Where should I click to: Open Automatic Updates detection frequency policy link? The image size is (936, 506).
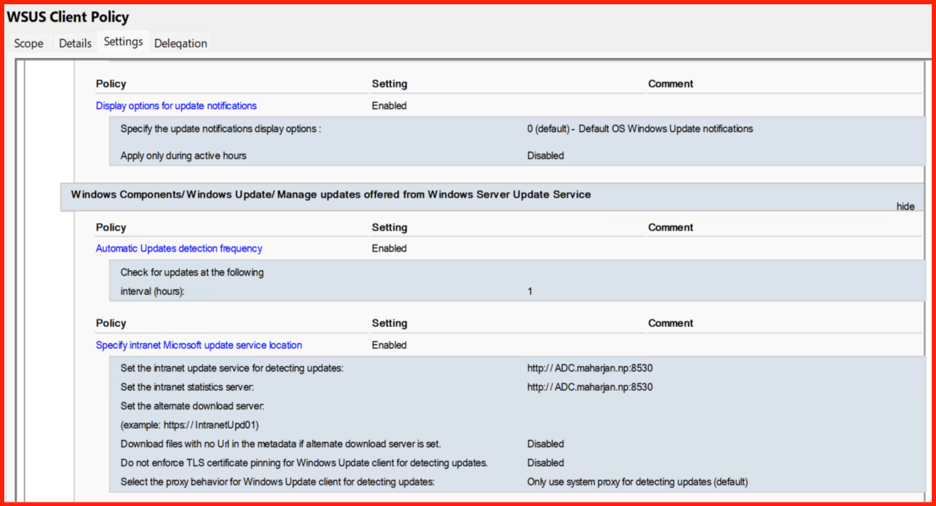(x=179, y=248)
